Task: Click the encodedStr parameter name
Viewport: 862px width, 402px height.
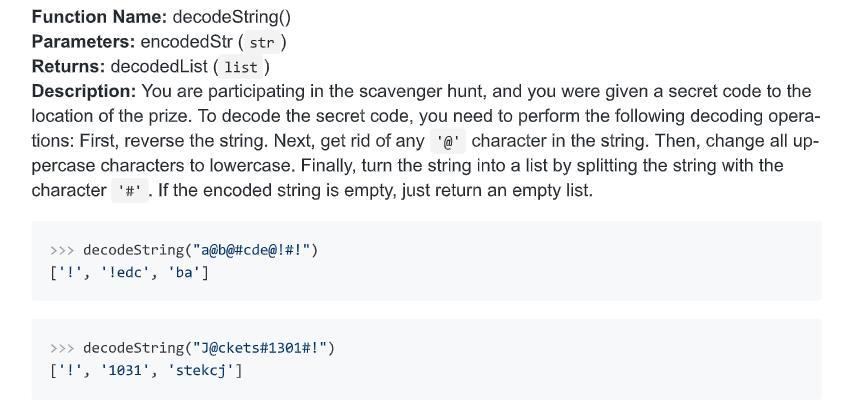Action: [187, 42]
